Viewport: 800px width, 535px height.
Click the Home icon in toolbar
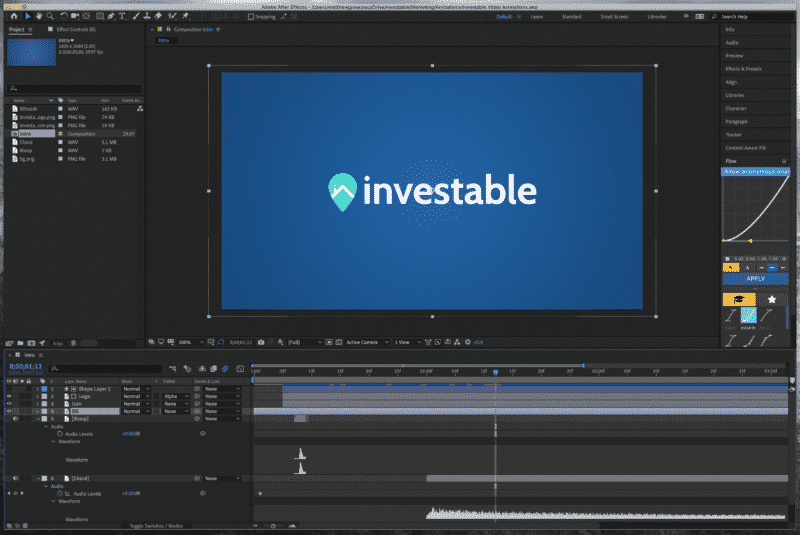14,16
